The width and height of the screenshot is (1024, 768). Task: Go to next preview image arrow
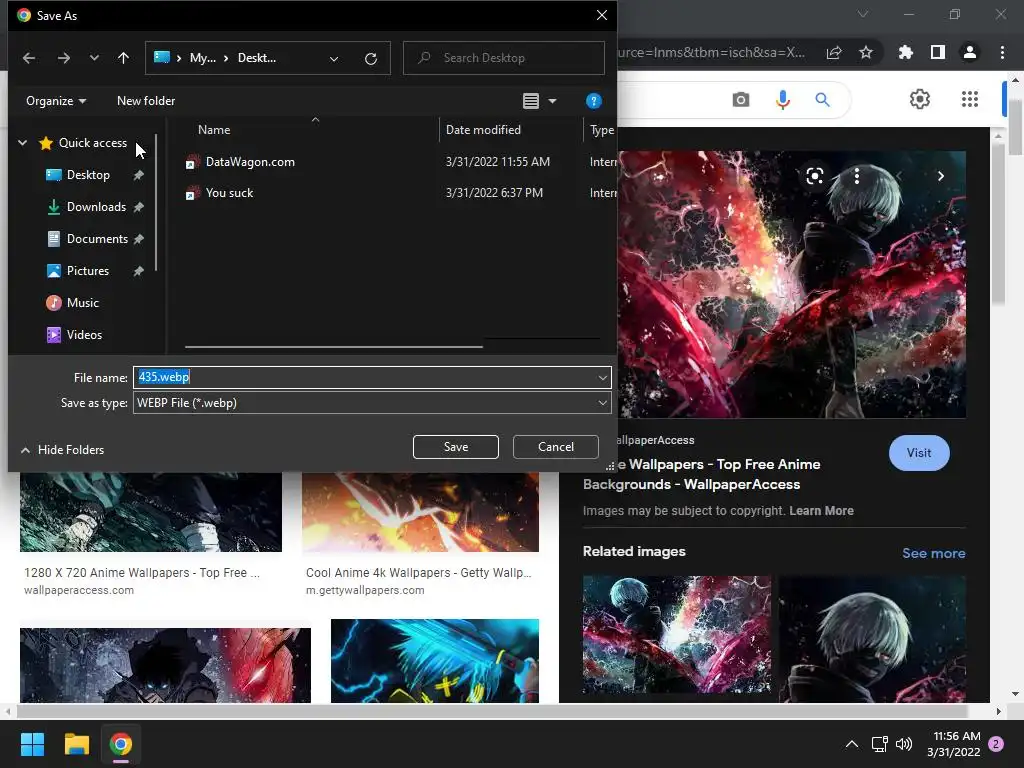tap(940, 176)
